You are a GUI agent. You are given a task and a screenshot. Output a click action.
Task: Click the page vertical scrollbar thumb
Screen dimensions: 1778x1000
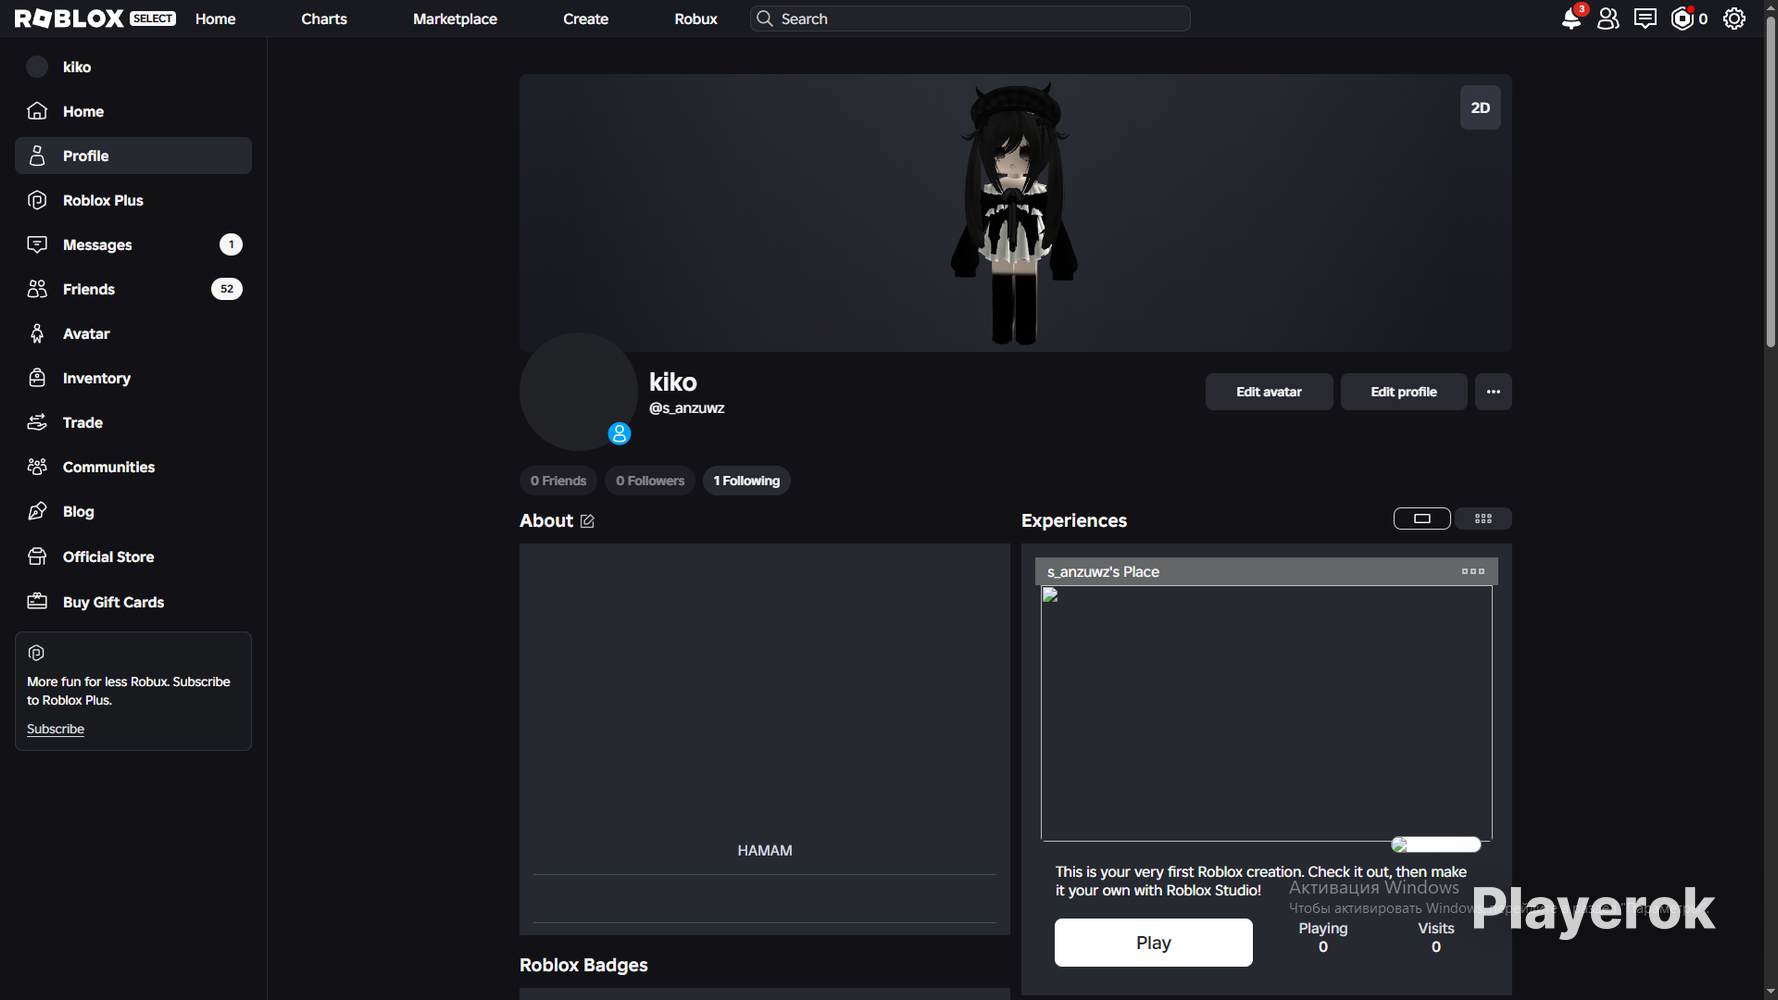[x=1770, y=183]
